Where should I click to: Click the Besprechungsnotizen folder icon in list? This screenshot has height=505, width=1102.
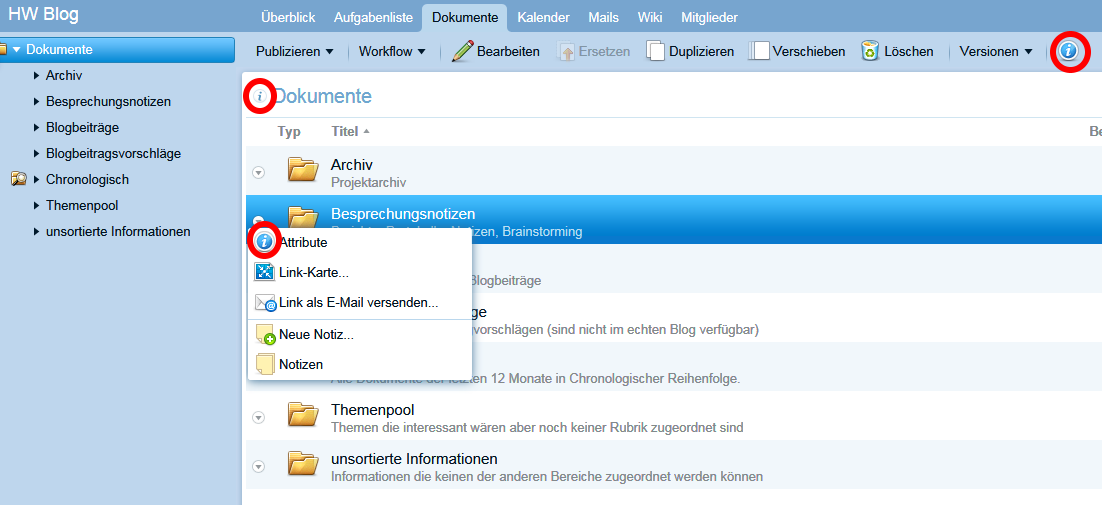(x=303, y=217)
